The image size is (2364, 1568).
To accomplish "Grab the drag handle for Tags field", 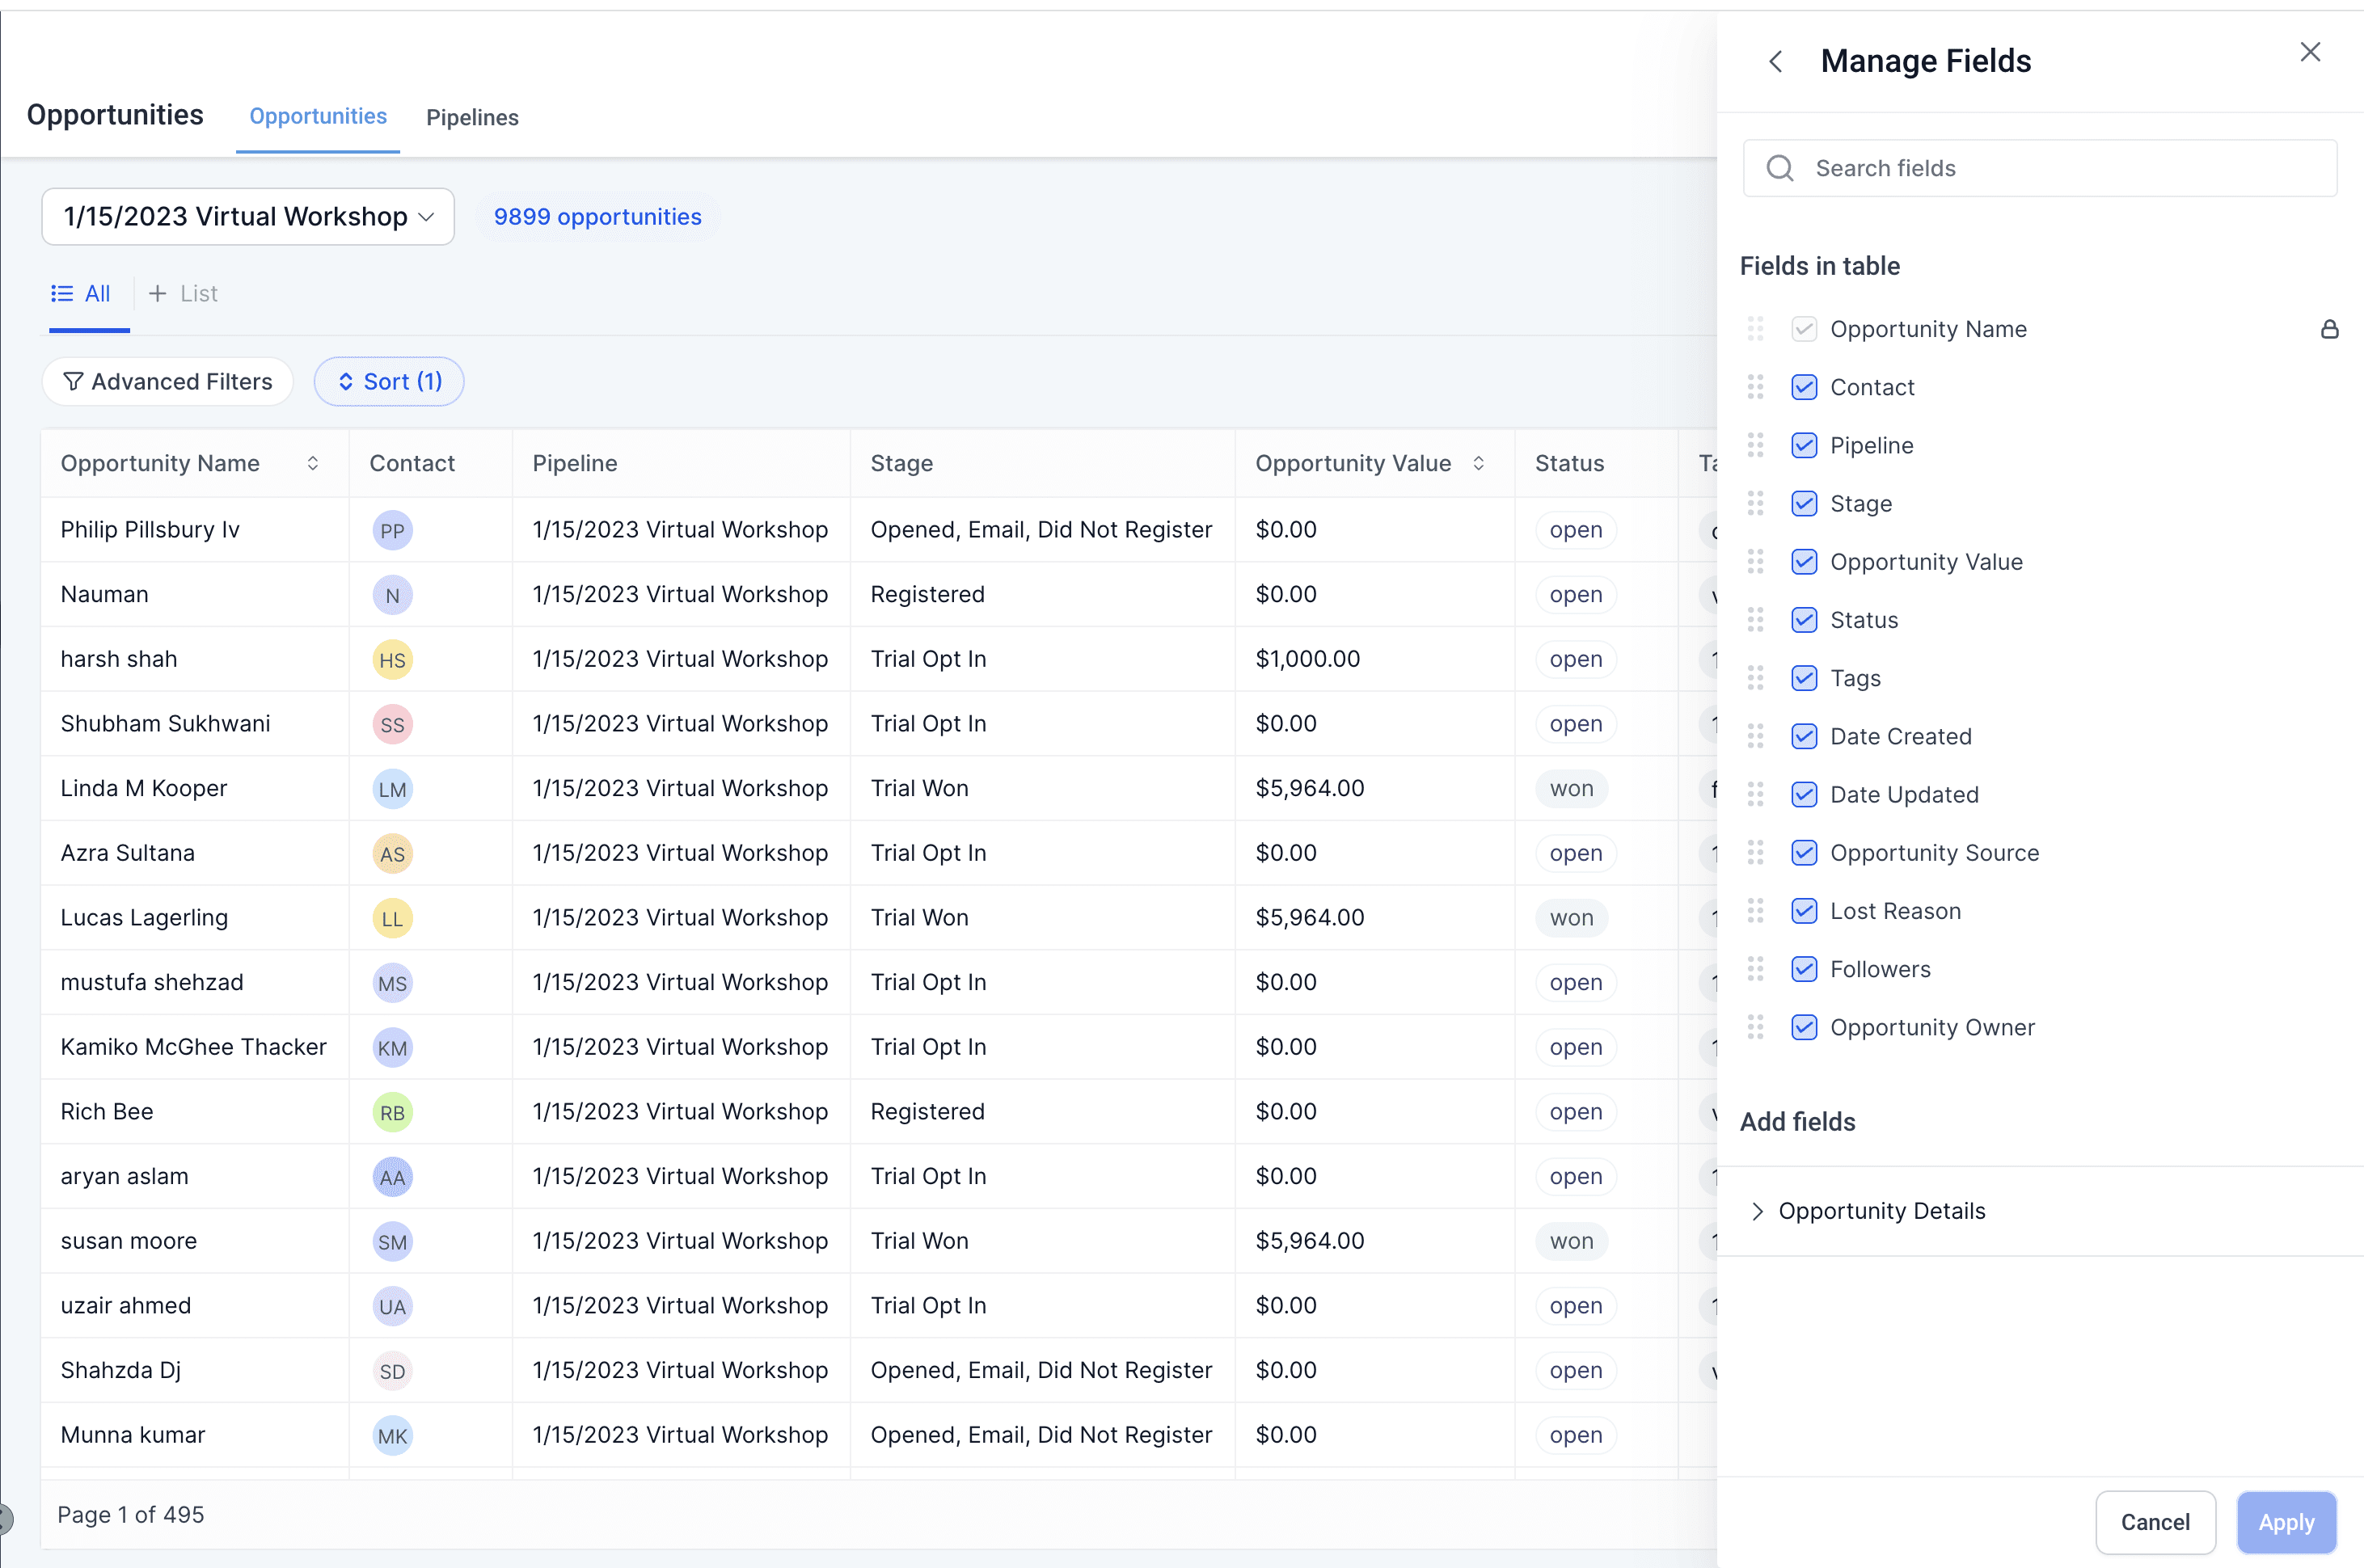I will 1755,678.
